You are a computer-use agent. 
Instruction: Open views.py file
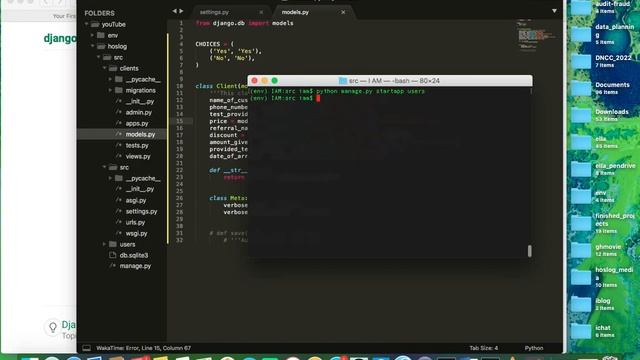tap(138, 156)
